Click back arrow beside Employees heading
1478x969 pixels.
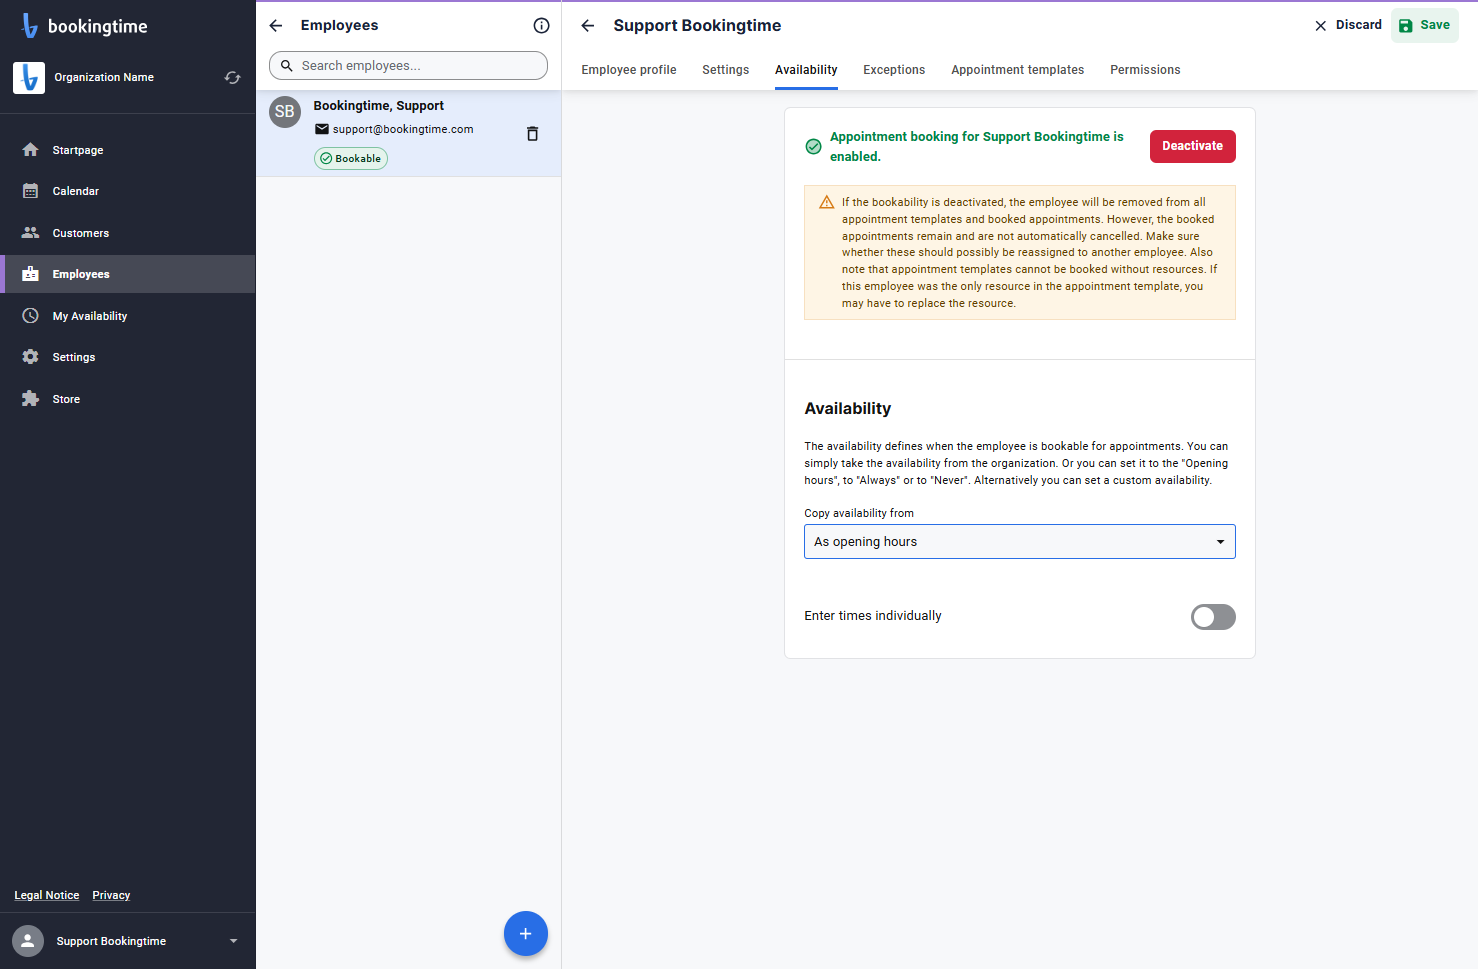276,26
